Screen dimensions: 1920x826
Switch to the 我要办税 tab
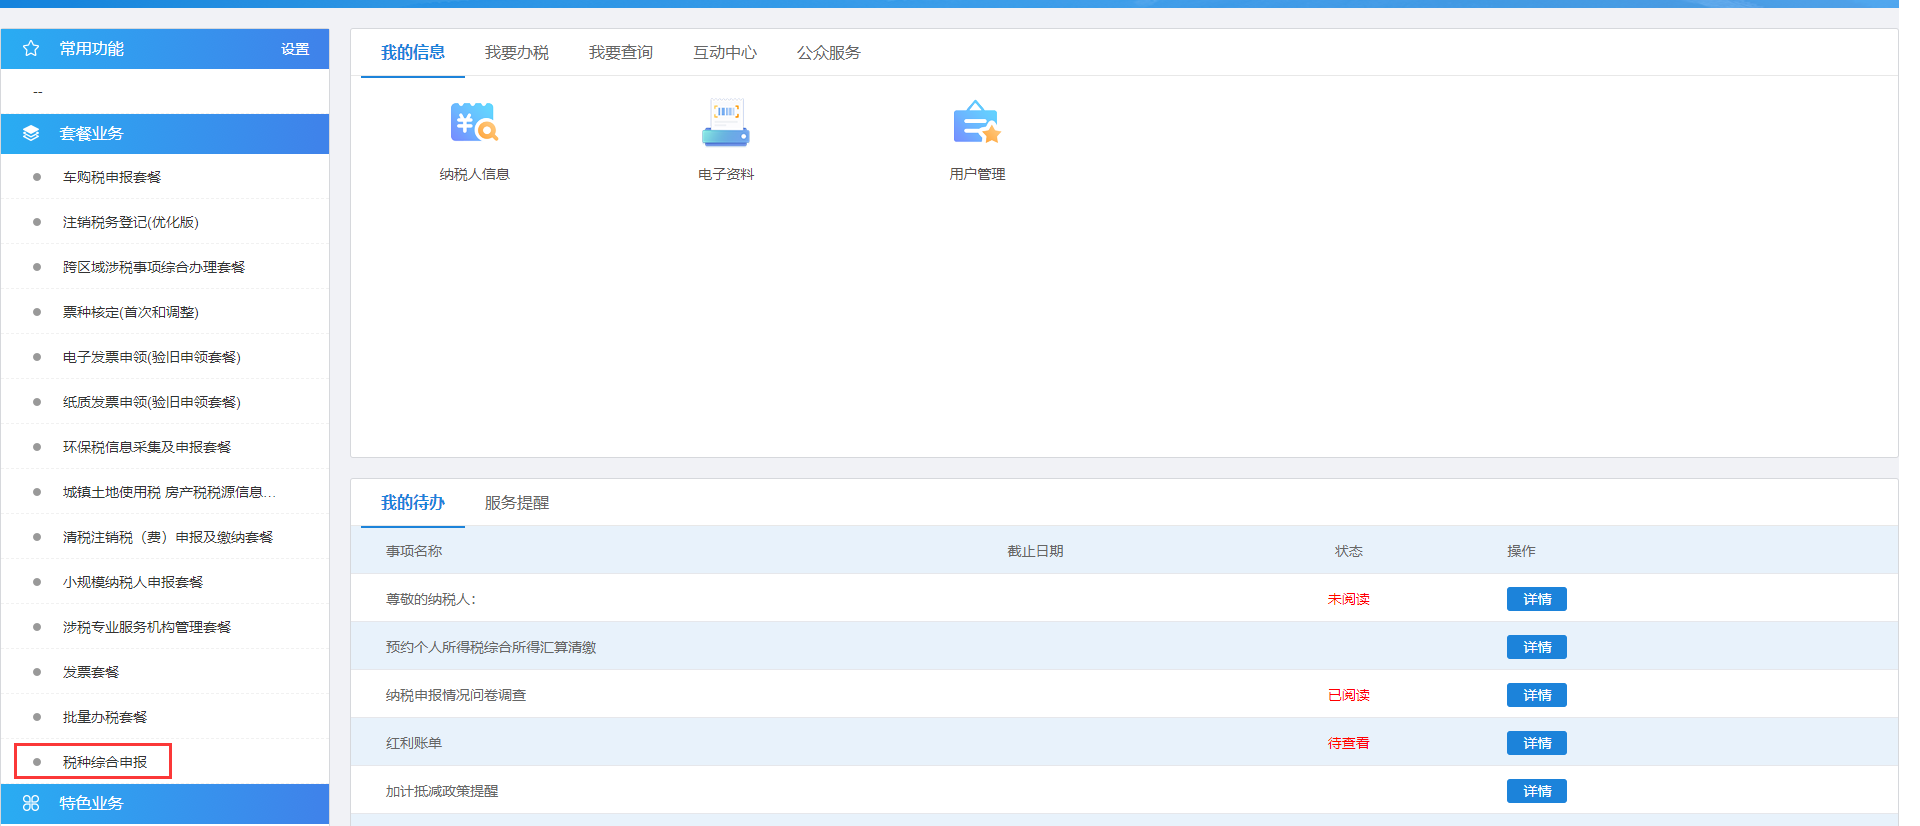(x=517, y=52)
